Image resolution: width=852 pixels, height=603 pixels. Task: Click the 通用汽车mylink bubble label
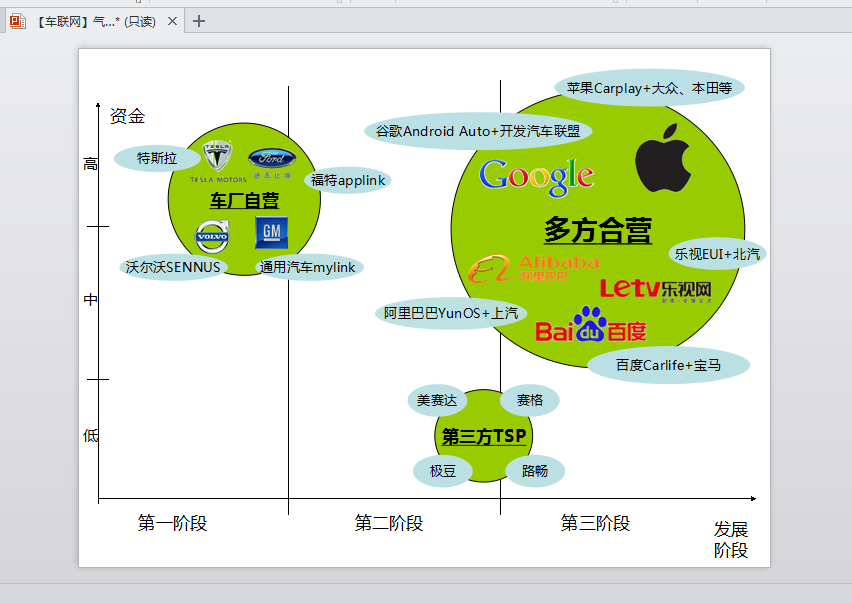pyautogui.click(x=308, y=267)
